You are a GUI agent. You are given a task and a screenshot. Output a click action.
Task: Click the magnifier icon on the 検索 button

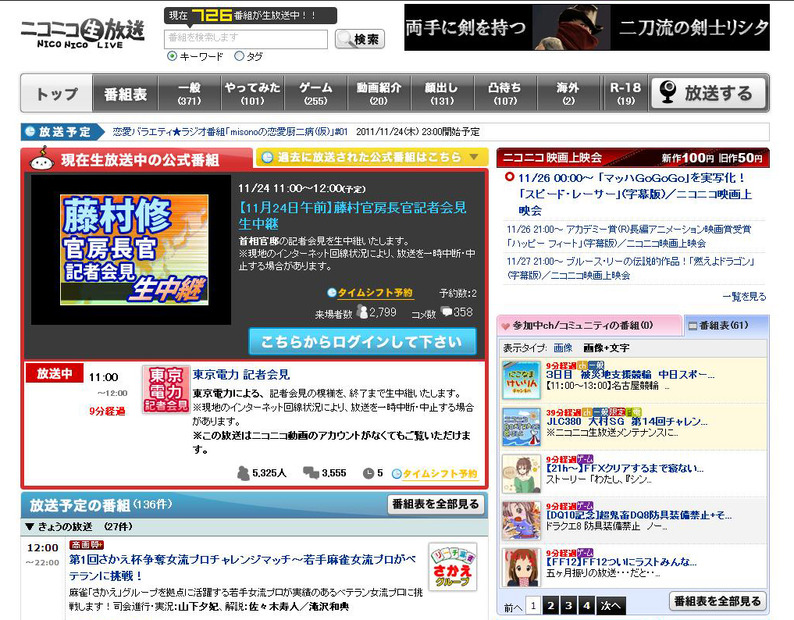[345, 39]
